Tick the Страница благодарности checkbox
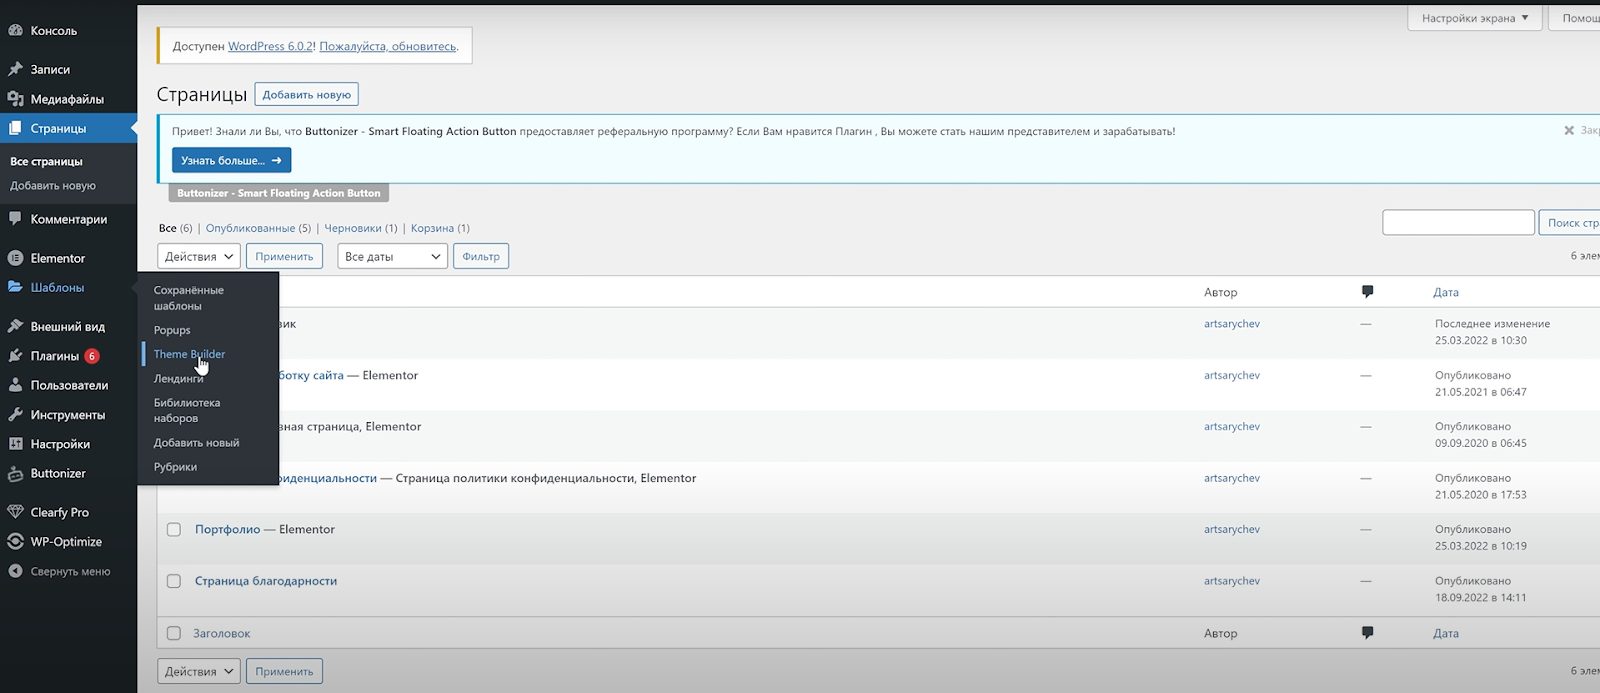The image size is (1600, 693). tap(174, 581)
